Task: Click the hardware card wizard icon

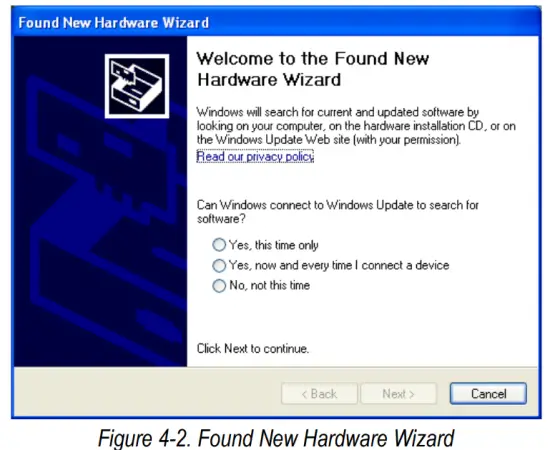Action: pyautogui.click(x=137, y=86)
